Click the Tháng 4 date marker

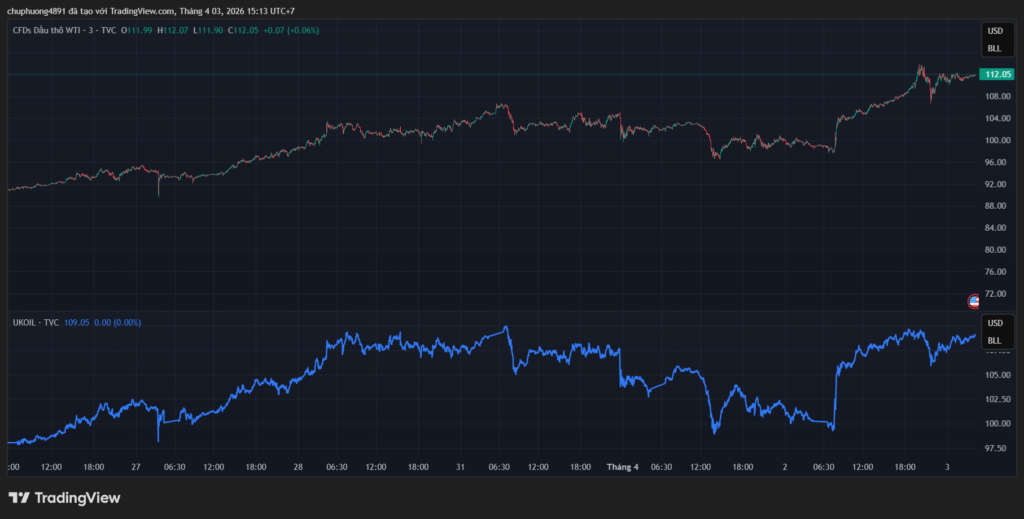621,466
